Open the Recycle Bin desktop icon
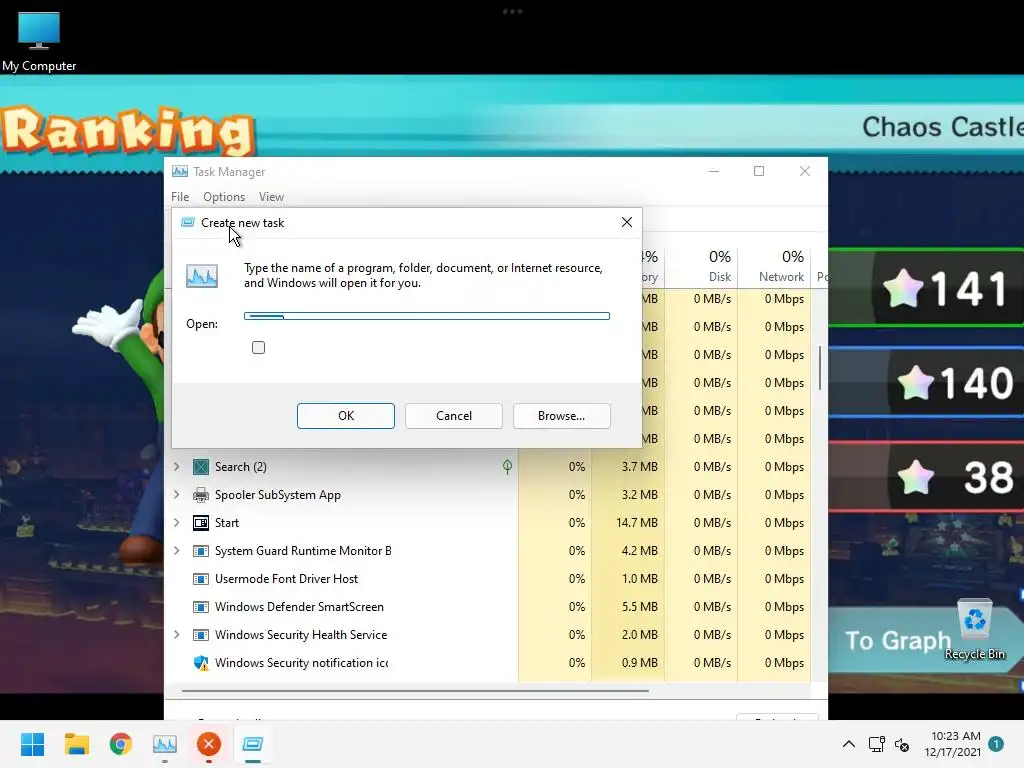1024x768 pixels. tap(974, 630)
